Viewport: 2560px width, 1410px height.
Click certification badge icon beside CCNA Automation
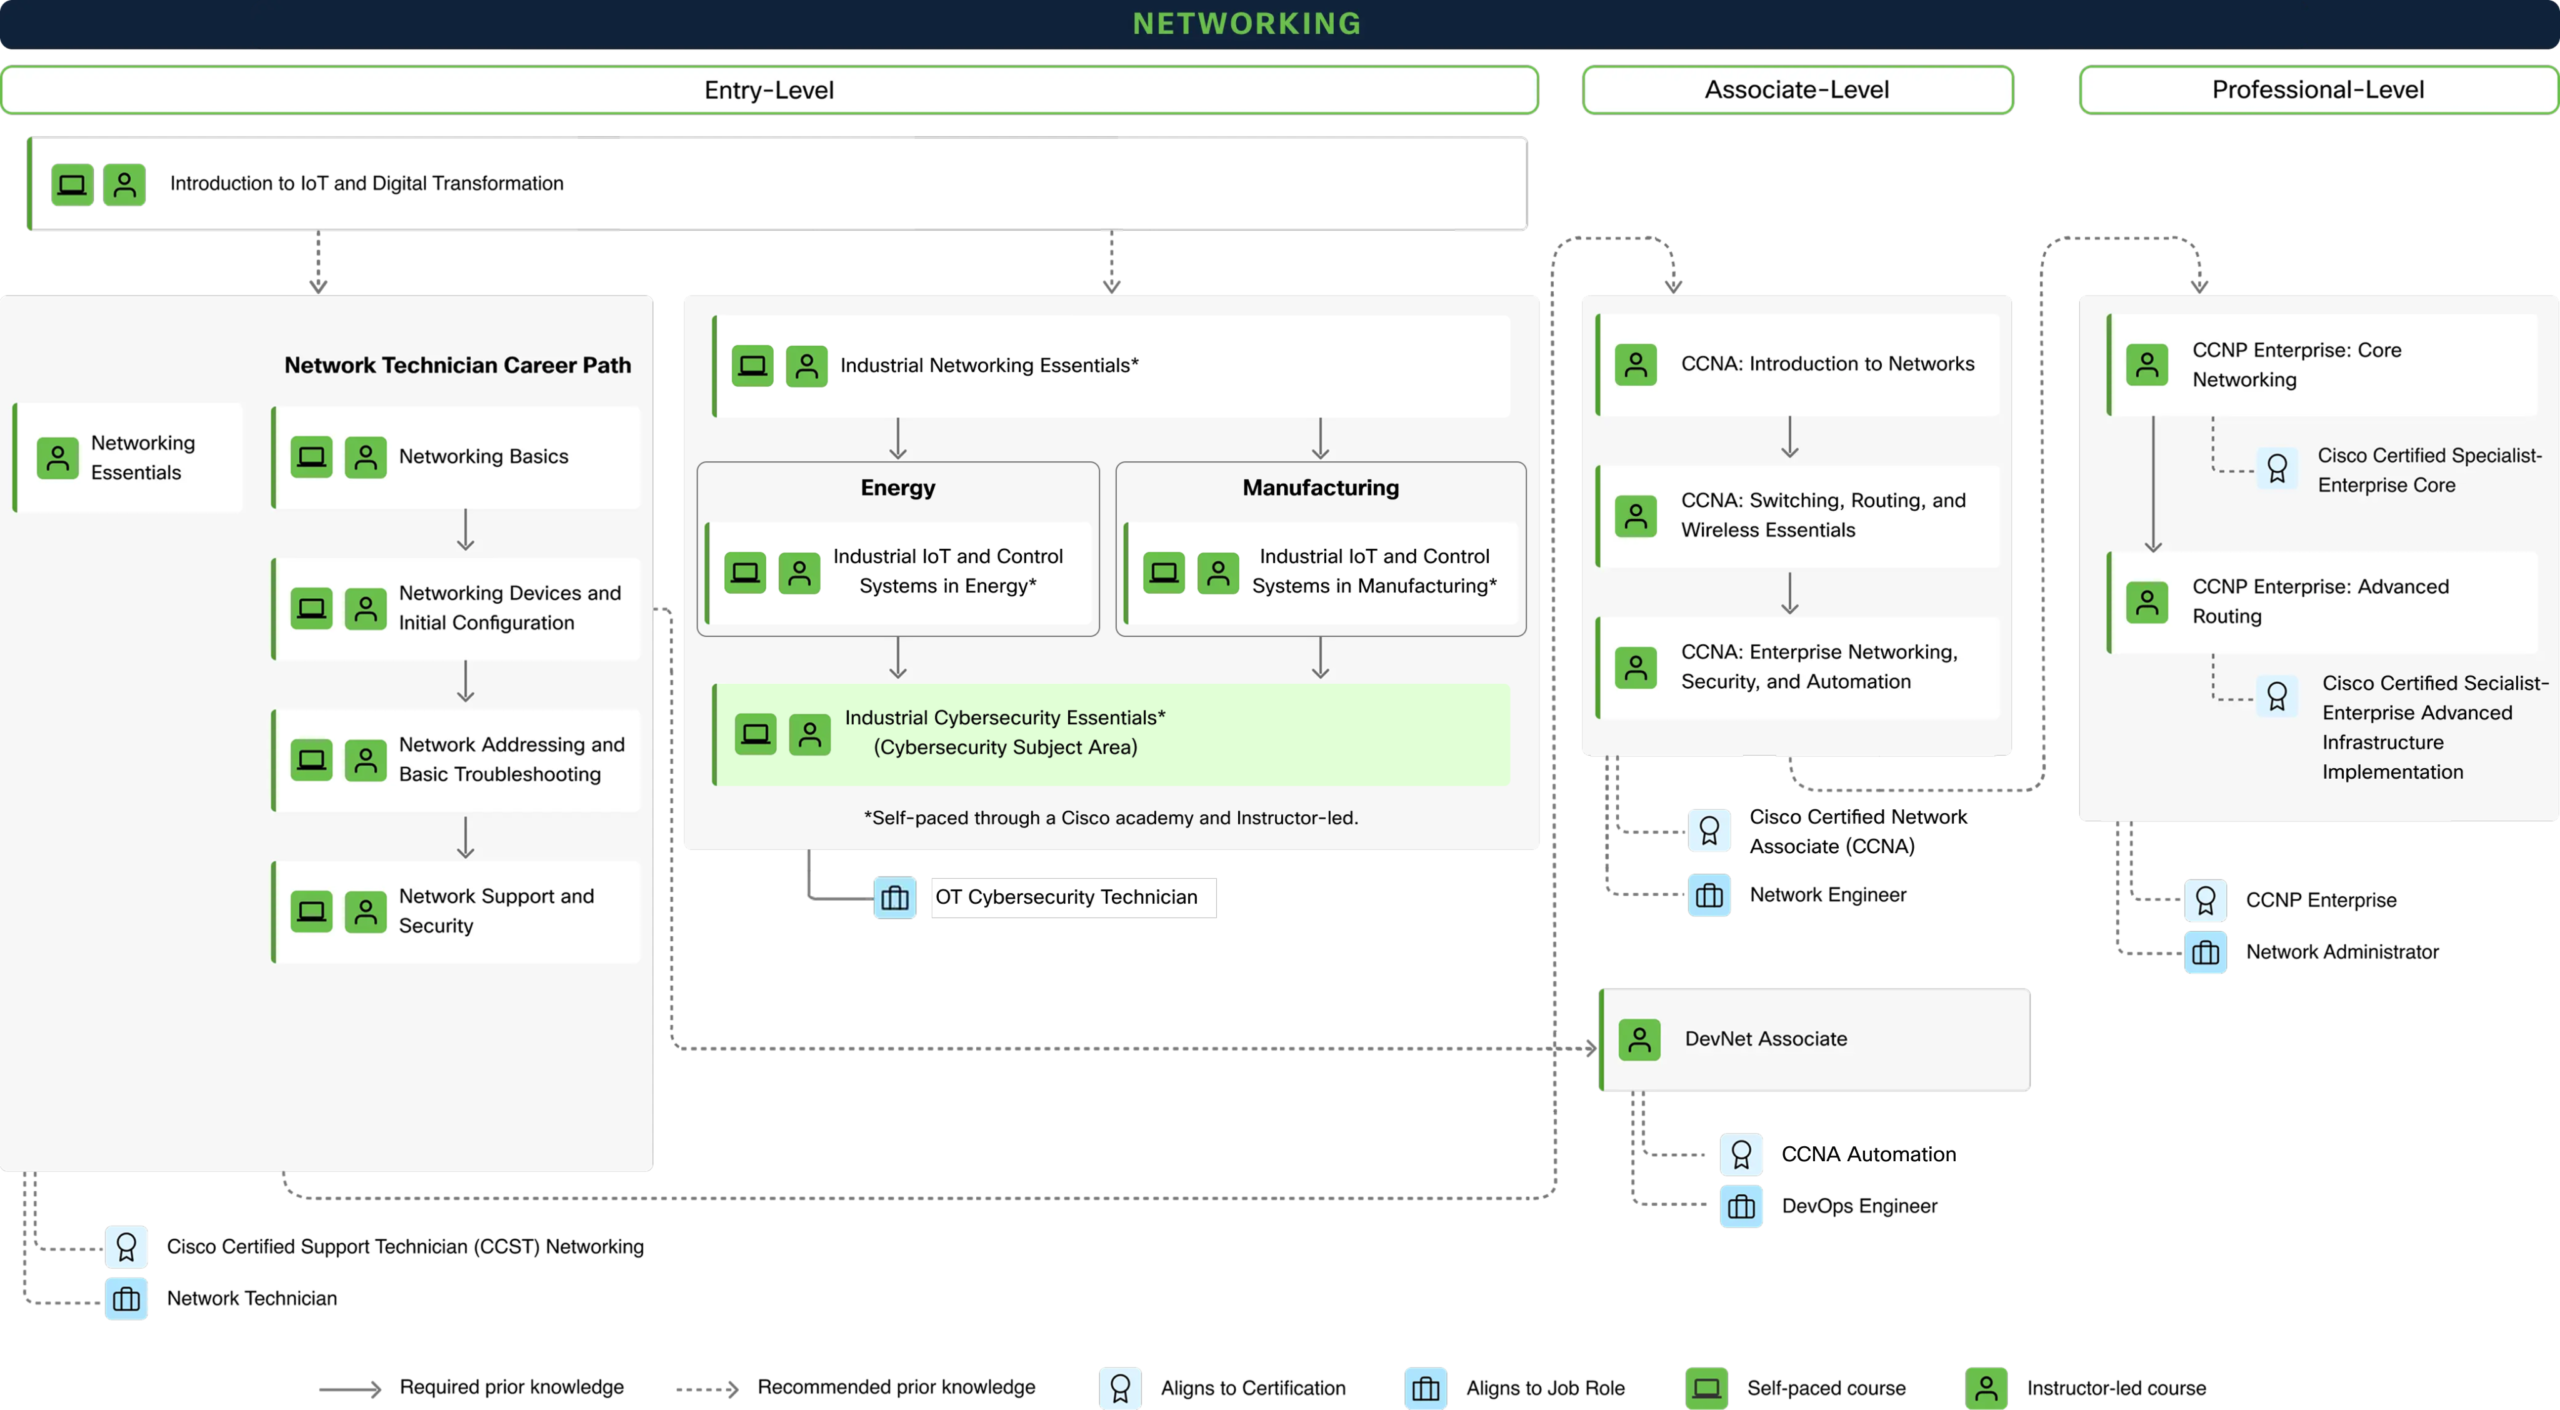pos(1740,1154)
